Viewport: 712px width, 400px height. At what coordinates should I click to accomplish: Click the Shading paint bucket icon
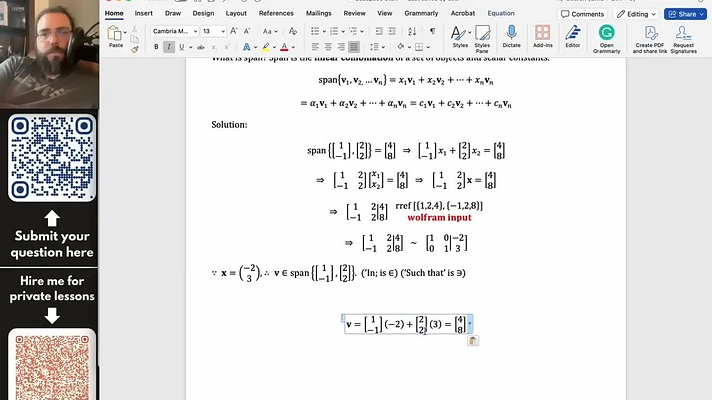[400, 46]
